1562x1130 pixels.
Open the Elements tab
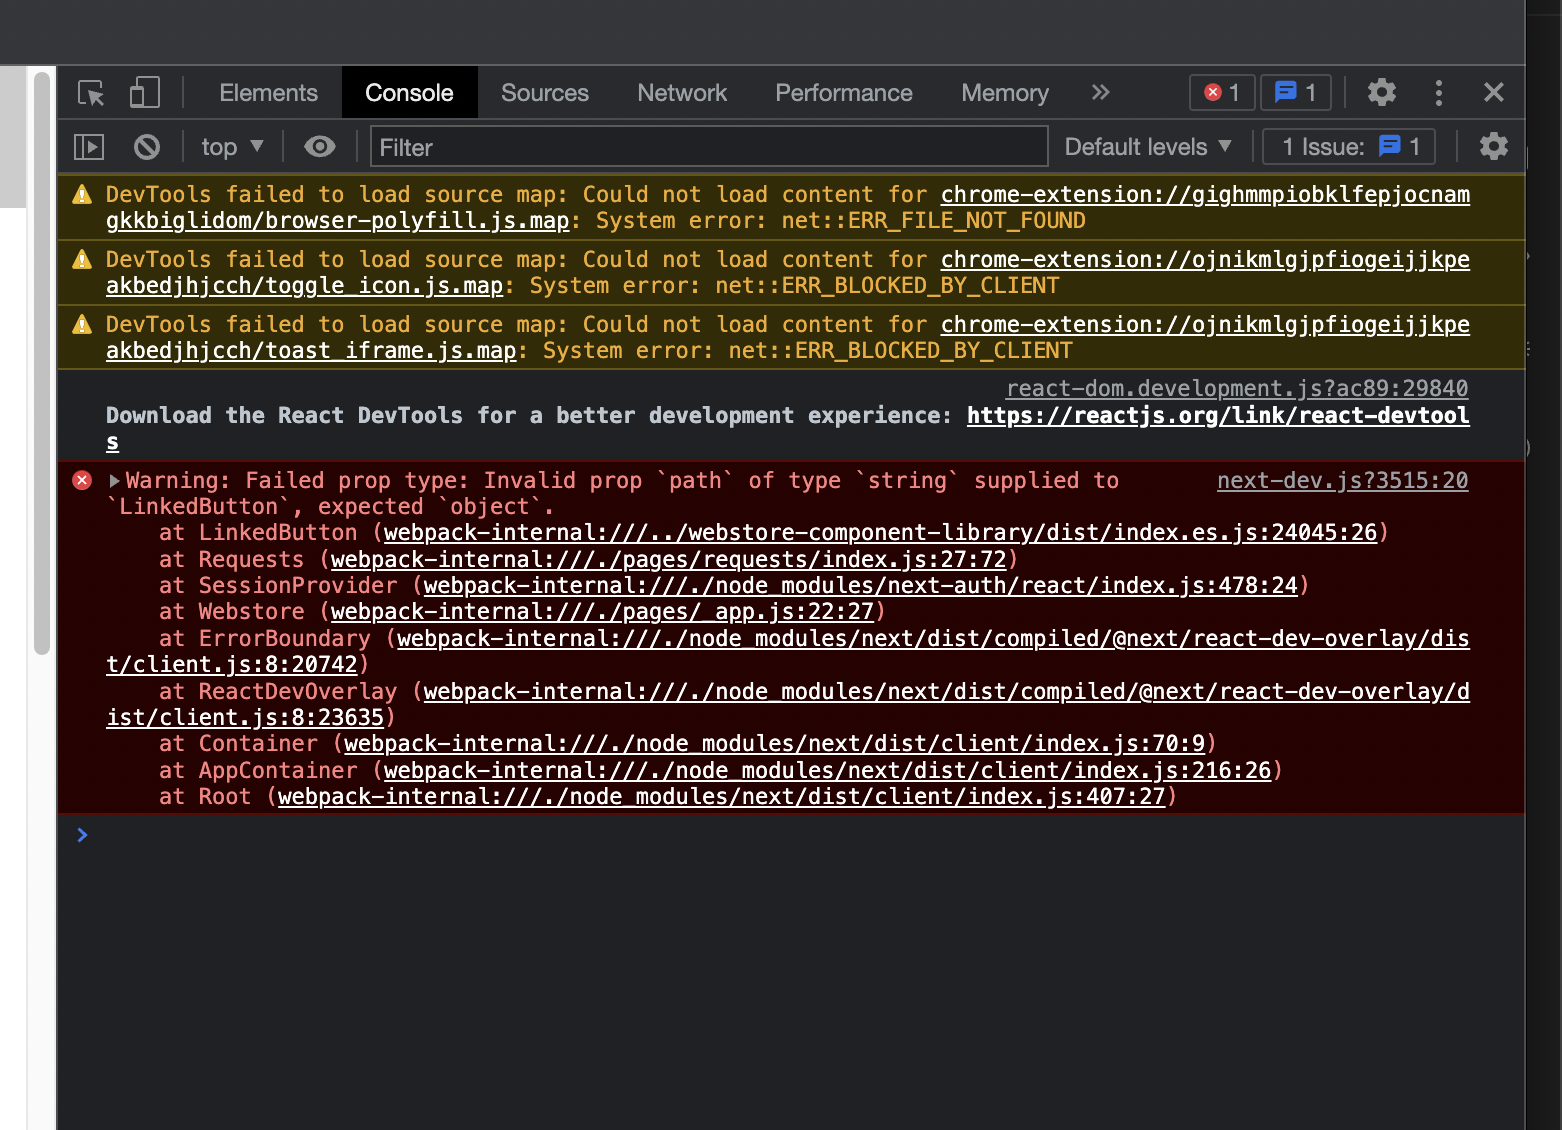(x=268, y=93)
